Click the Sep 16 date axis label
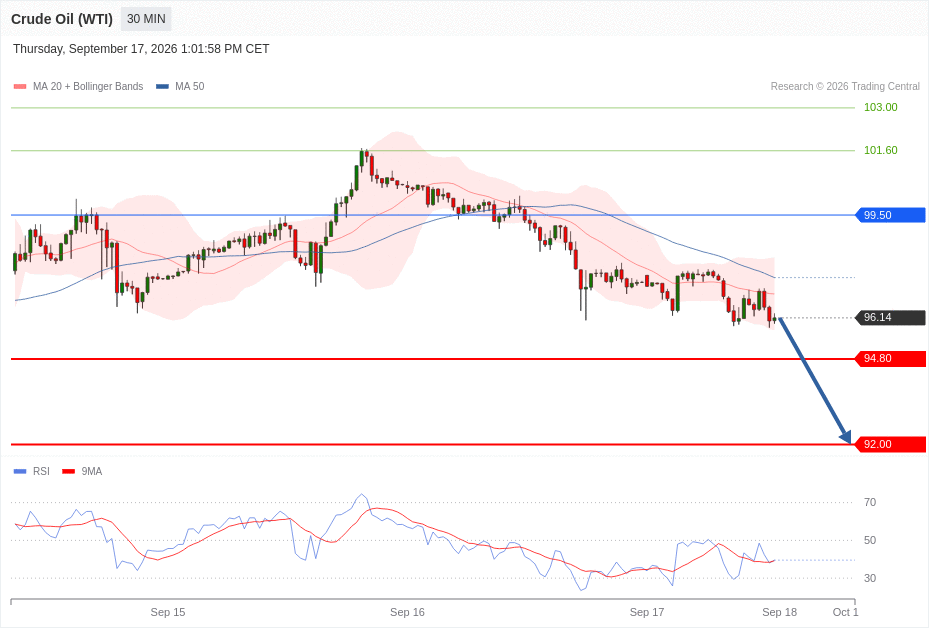The image size is (929, 629). coord(407,612)
